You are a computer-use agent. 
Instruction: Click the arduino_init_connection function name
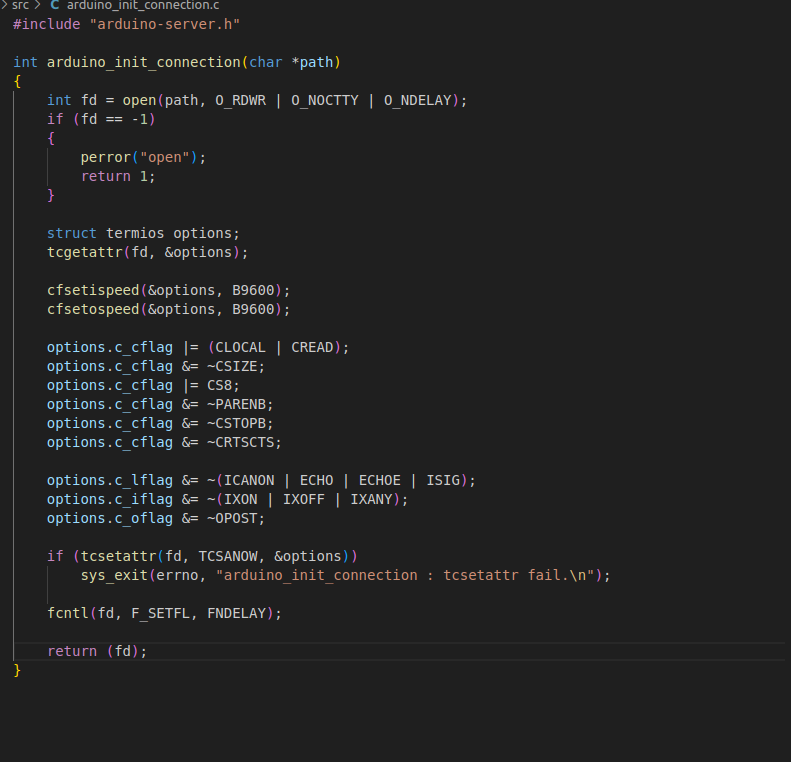(x=144, y=63)
